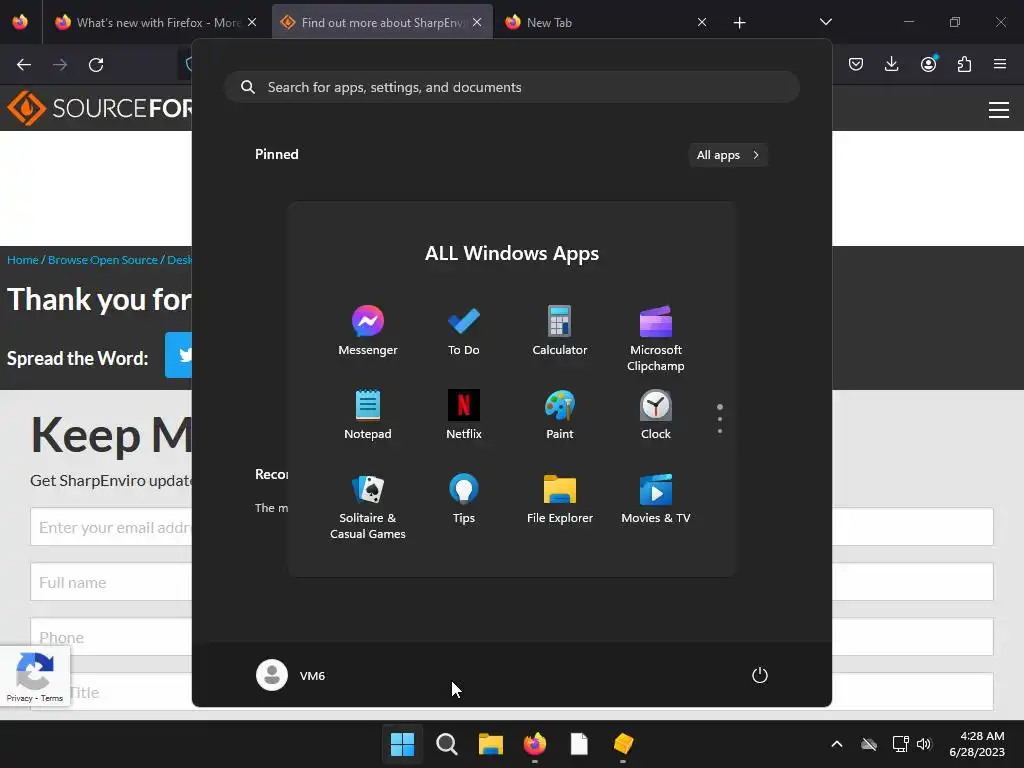Open Firefox application menu
The width and height of the screenshot is (1024, 768).
click(1000, 64)
